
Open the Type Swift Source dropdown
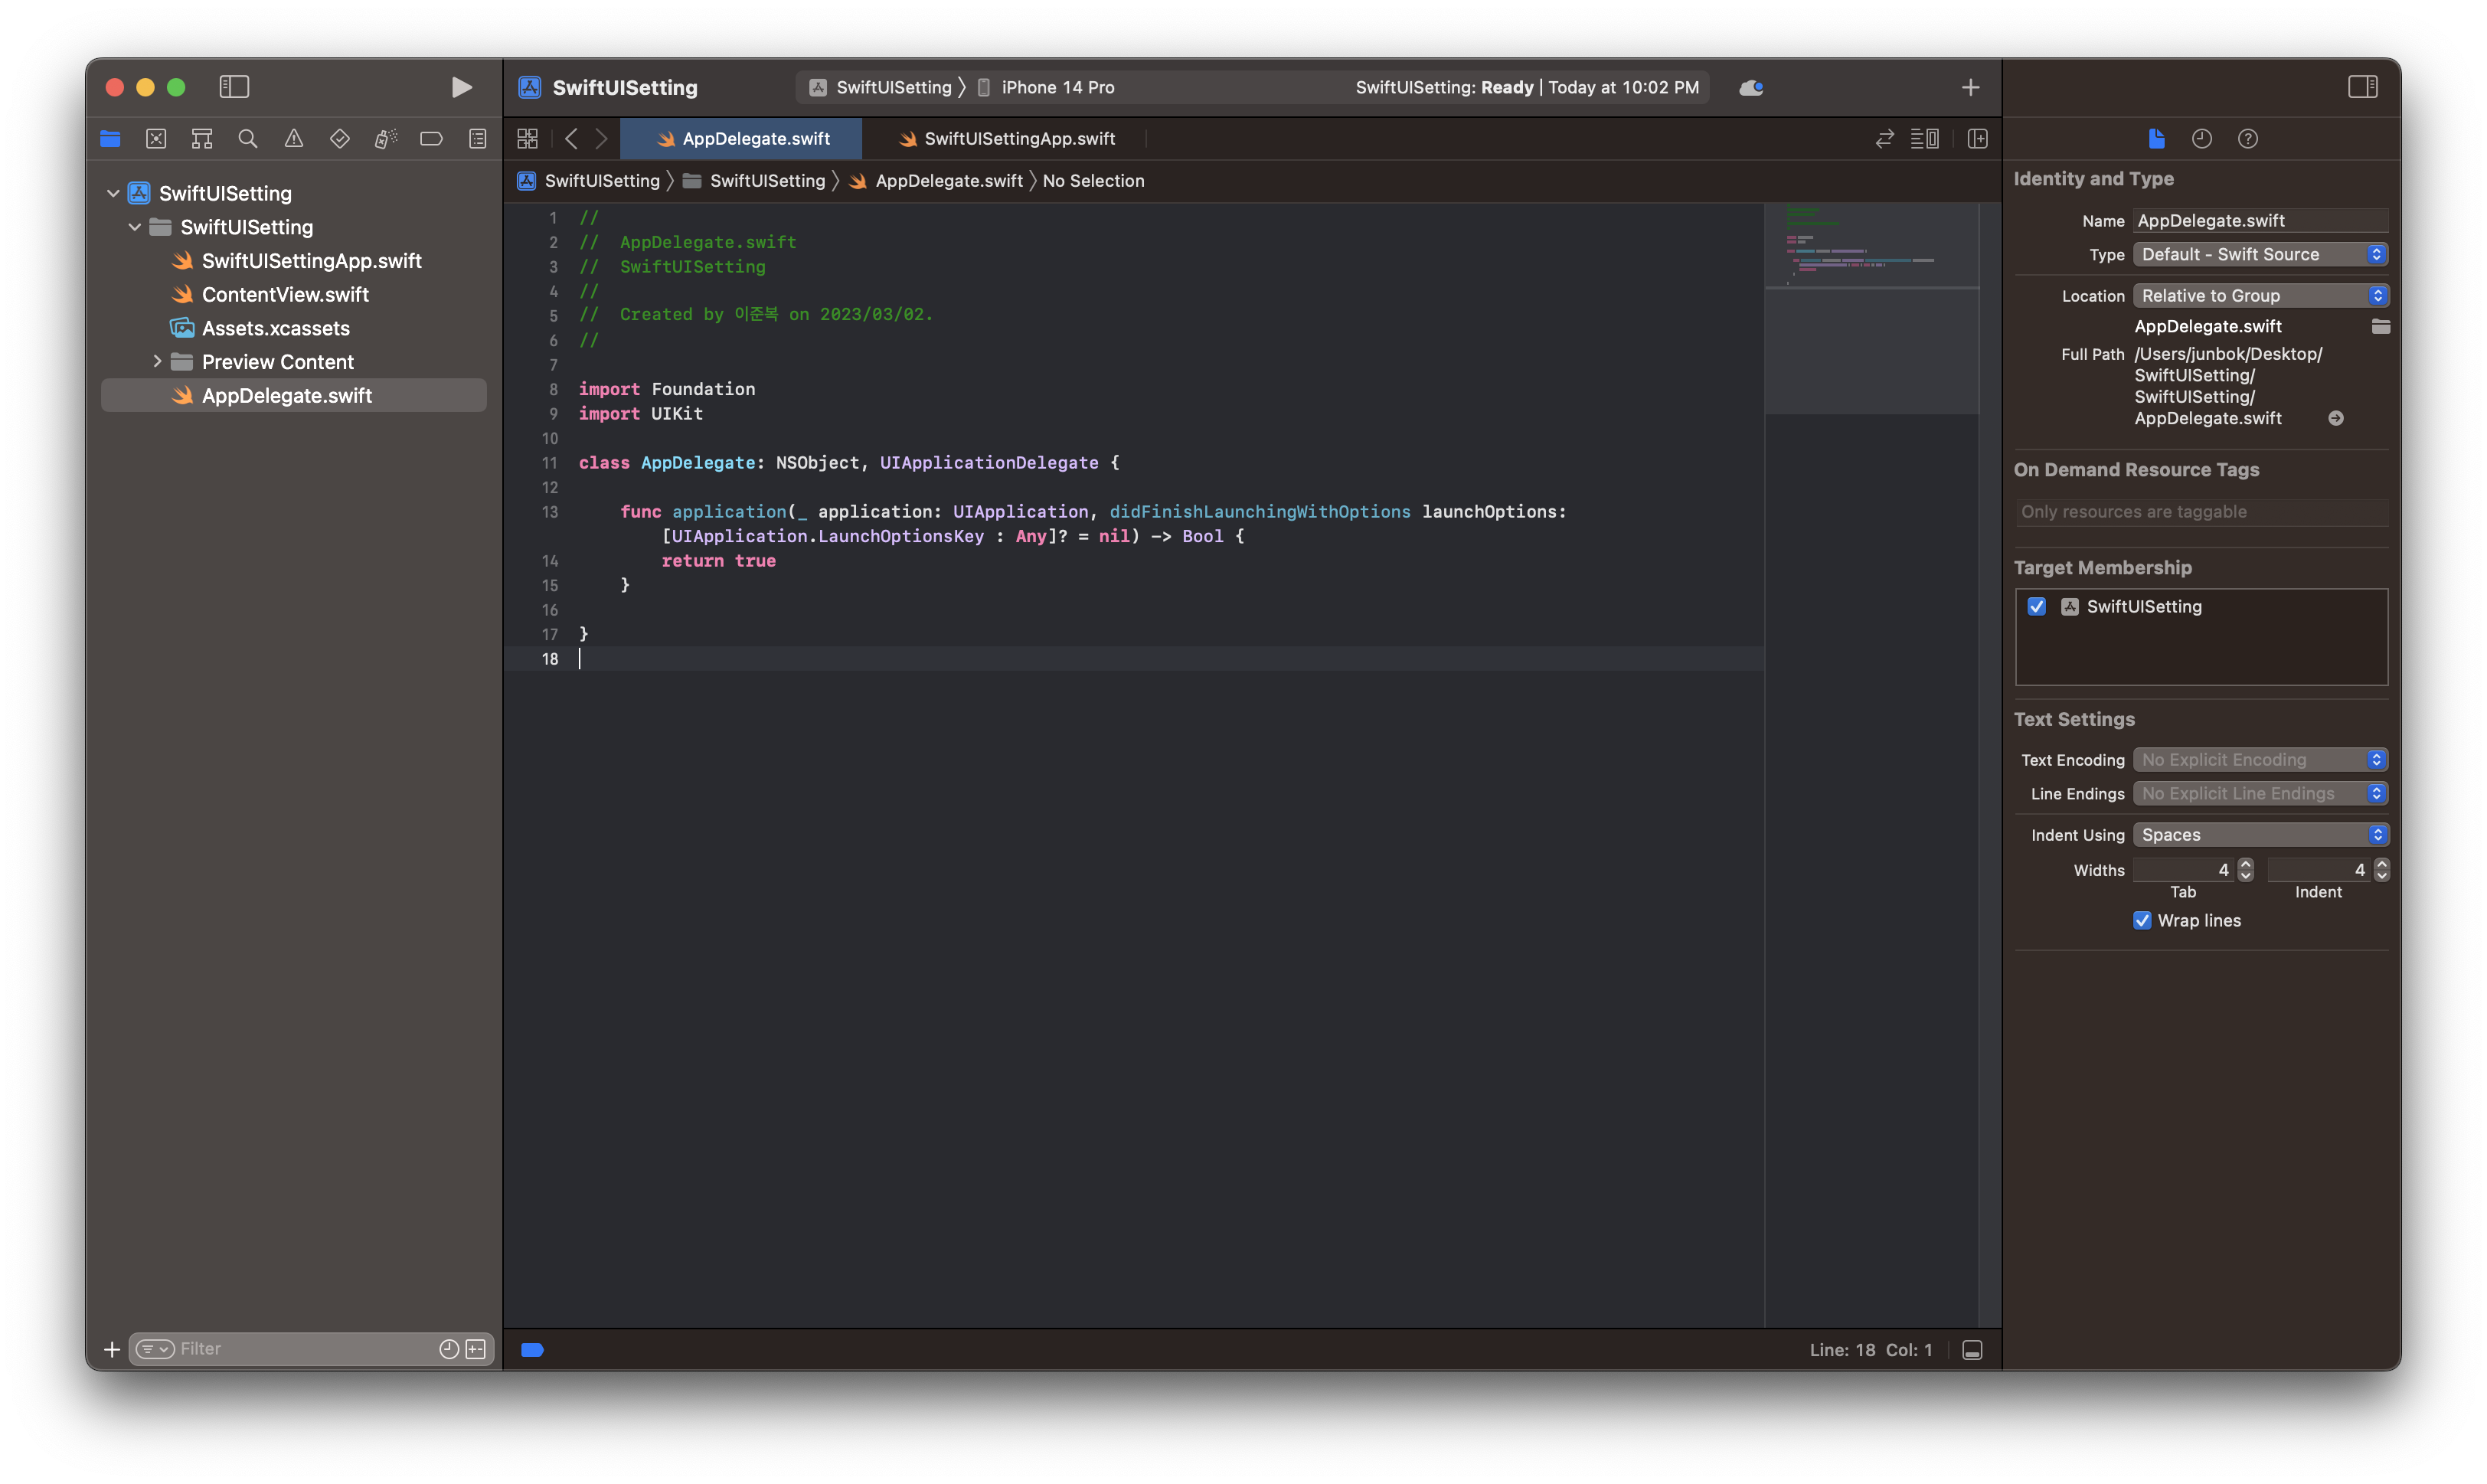point(2259,255)
